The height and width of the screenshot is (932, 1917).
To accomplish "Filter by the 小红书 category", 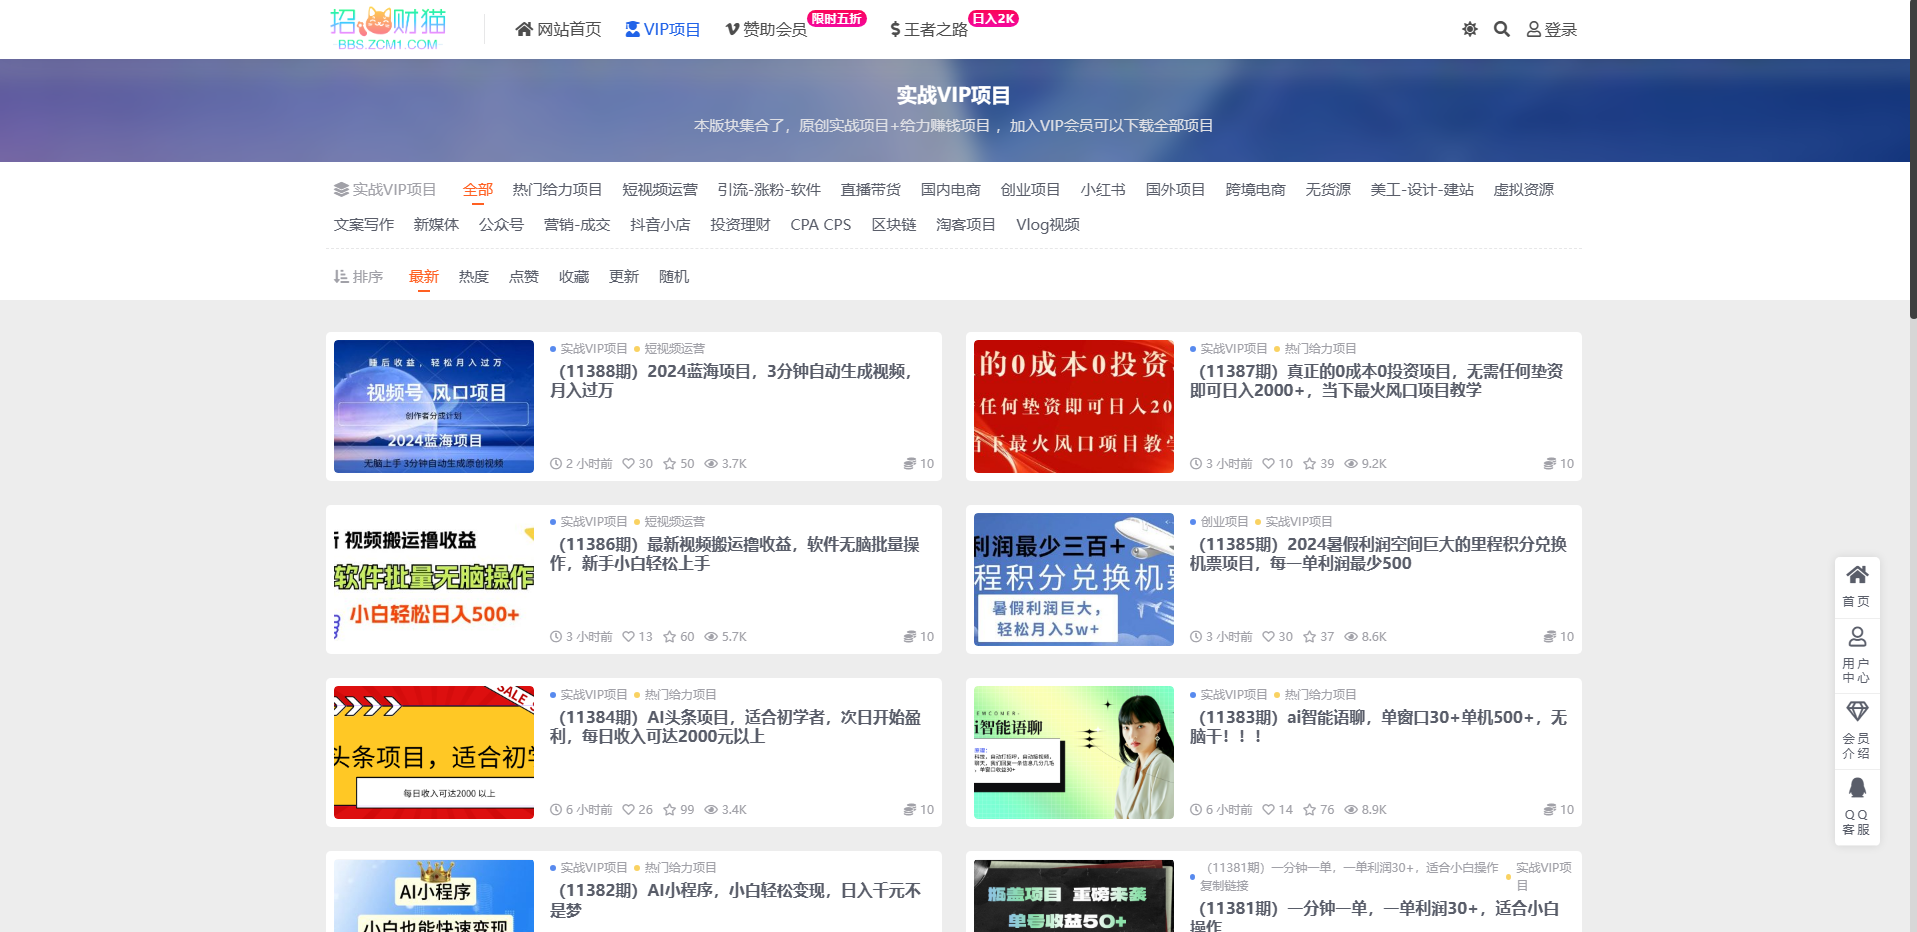I will pos(1102,190).
